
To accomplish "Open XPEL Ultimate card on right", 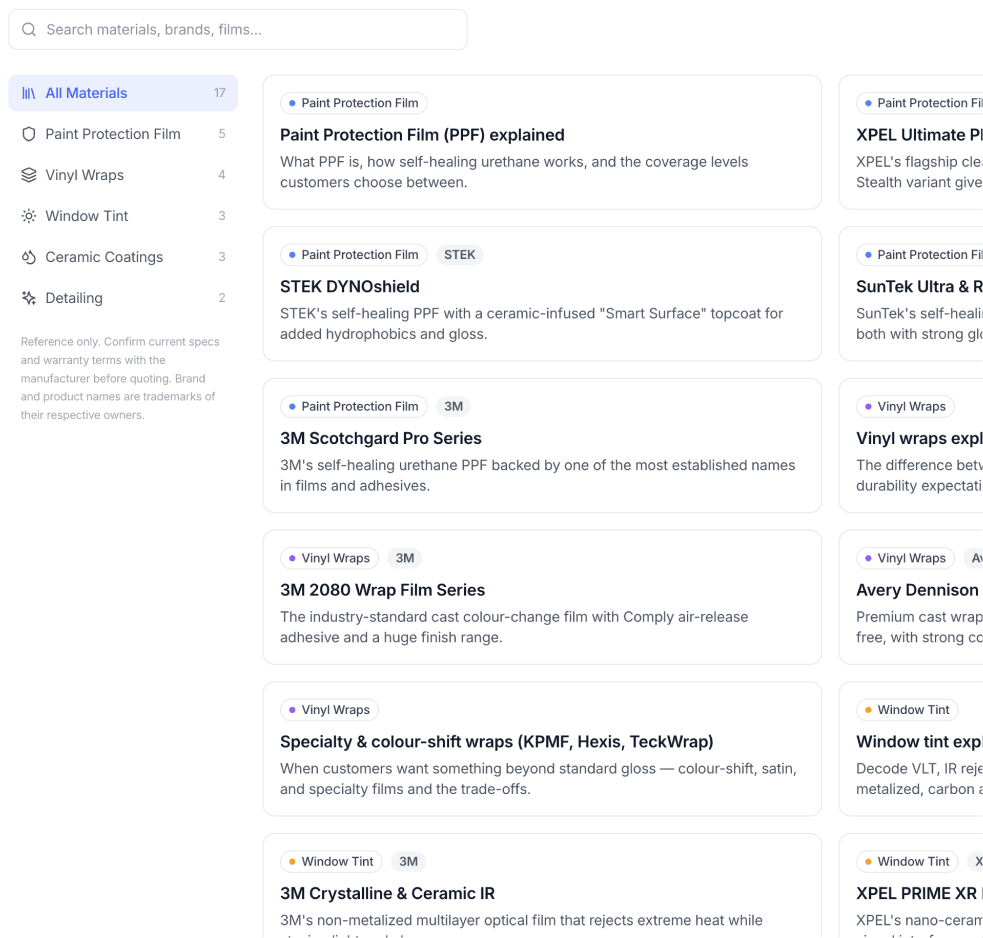I will 911,142.
